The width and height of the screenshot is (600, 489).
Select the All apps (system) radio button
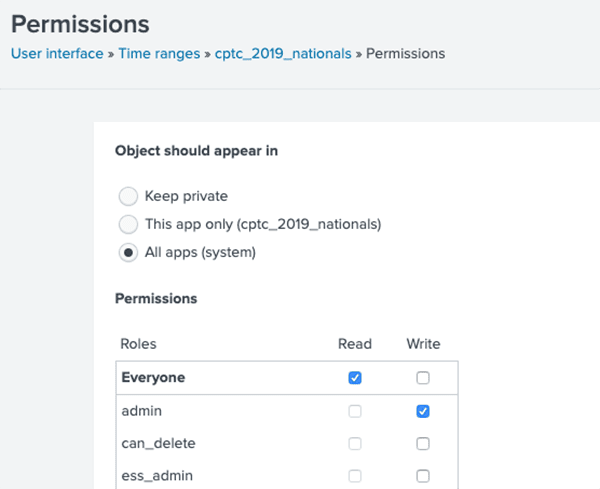(128, 253)
